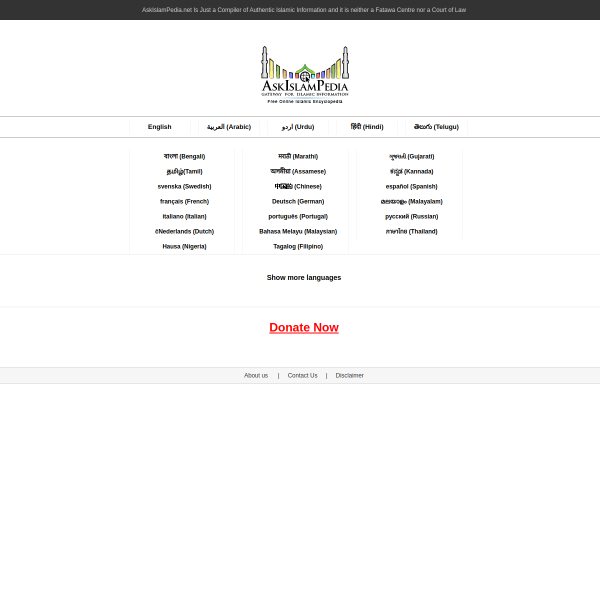This screenshot has height=600, width=600.
Task: View the Disclaimer footer link
Action: click(350, 375)
